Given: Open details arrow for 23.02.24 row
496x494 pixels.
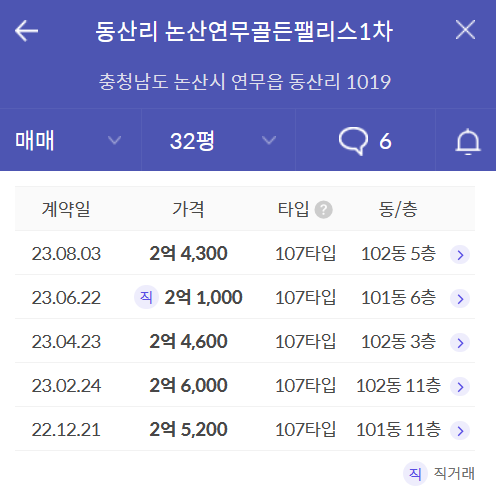Looking at the screenshot, I should click(x=460, y=387).
